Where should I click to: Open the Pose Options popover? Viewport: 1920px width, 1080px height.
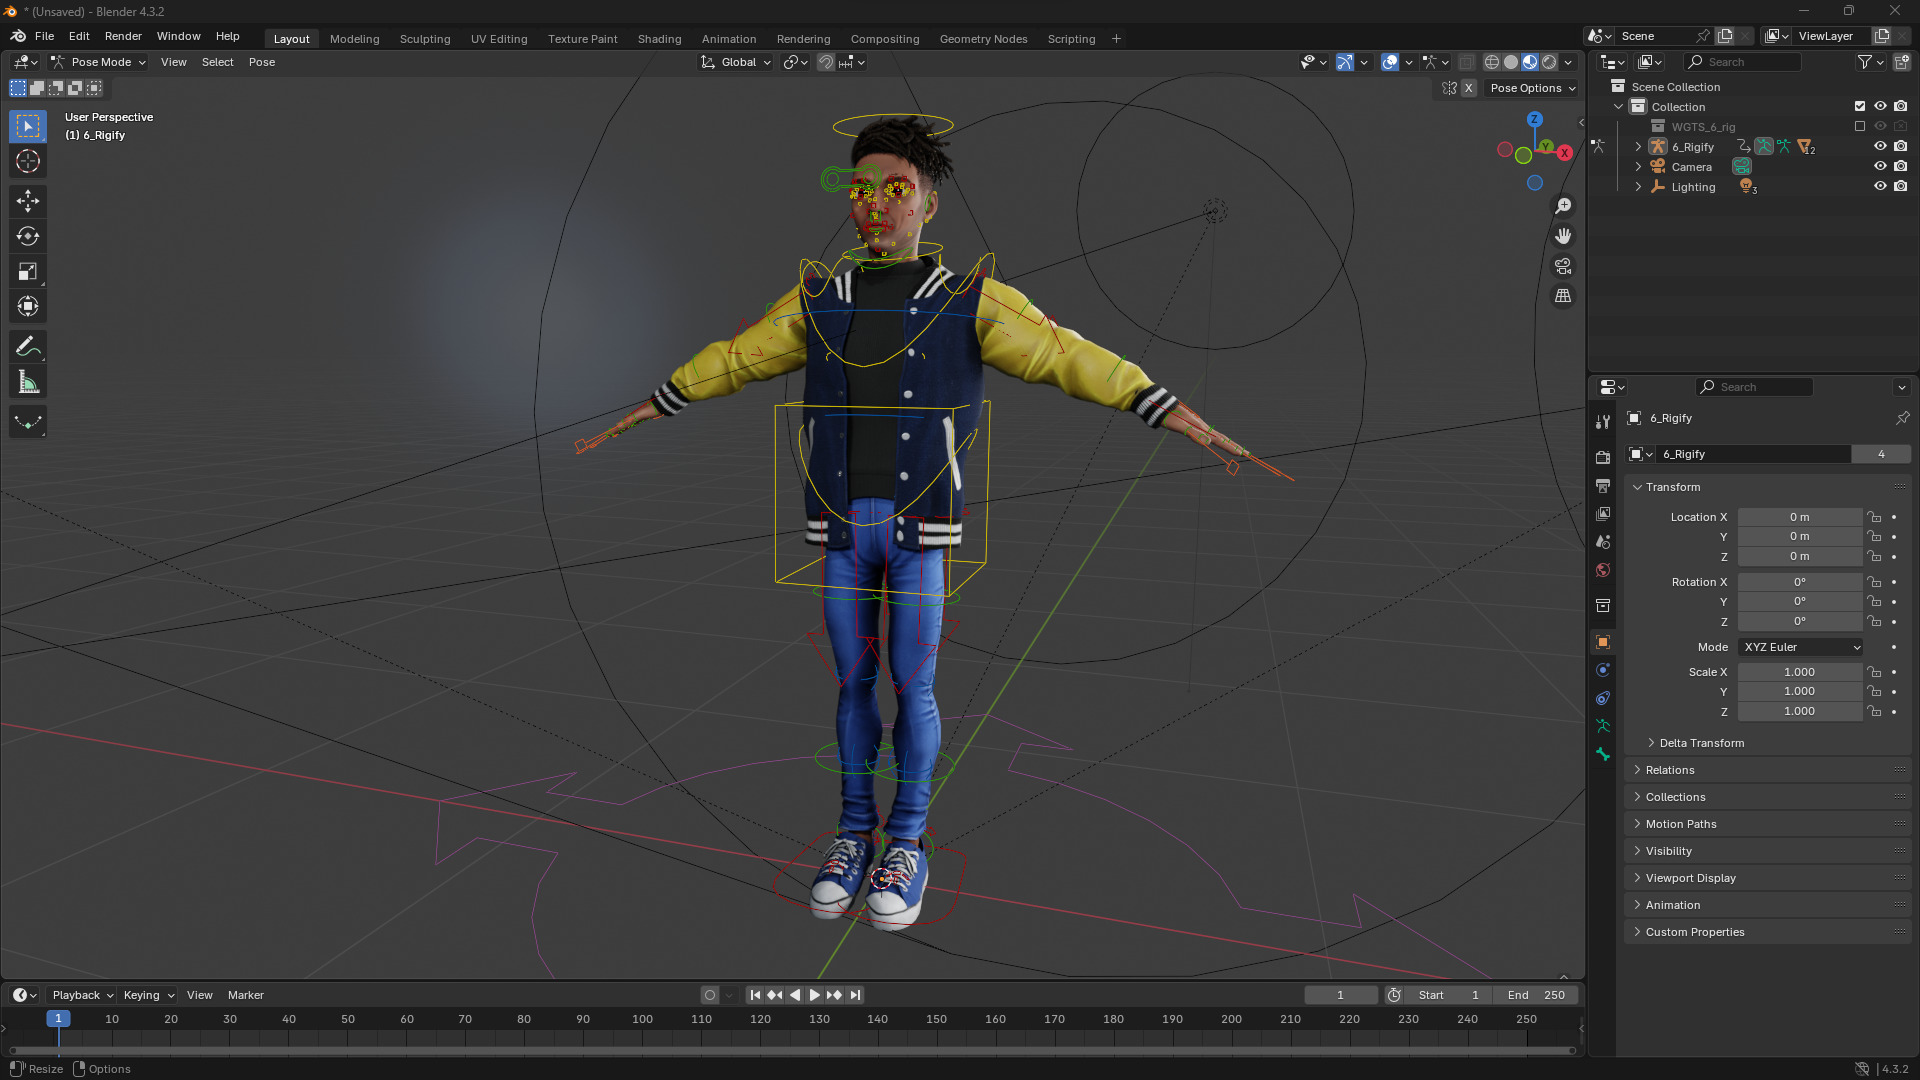point(1532,88)
